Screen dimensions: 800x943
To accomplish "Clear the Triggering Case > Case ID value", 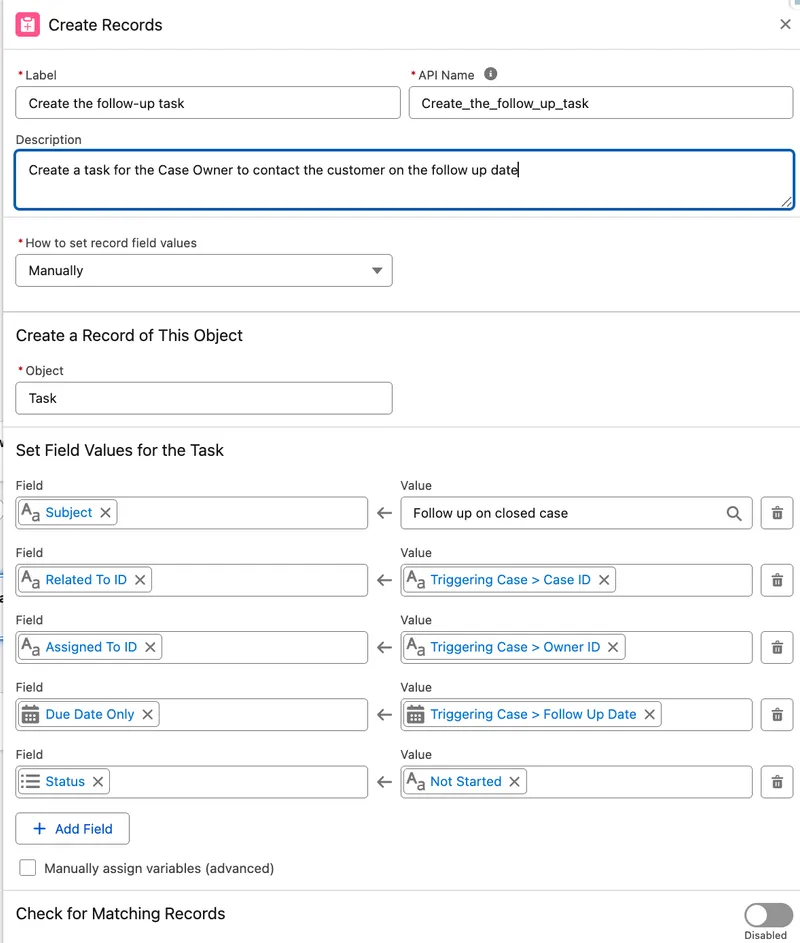I will pos(604,580).
